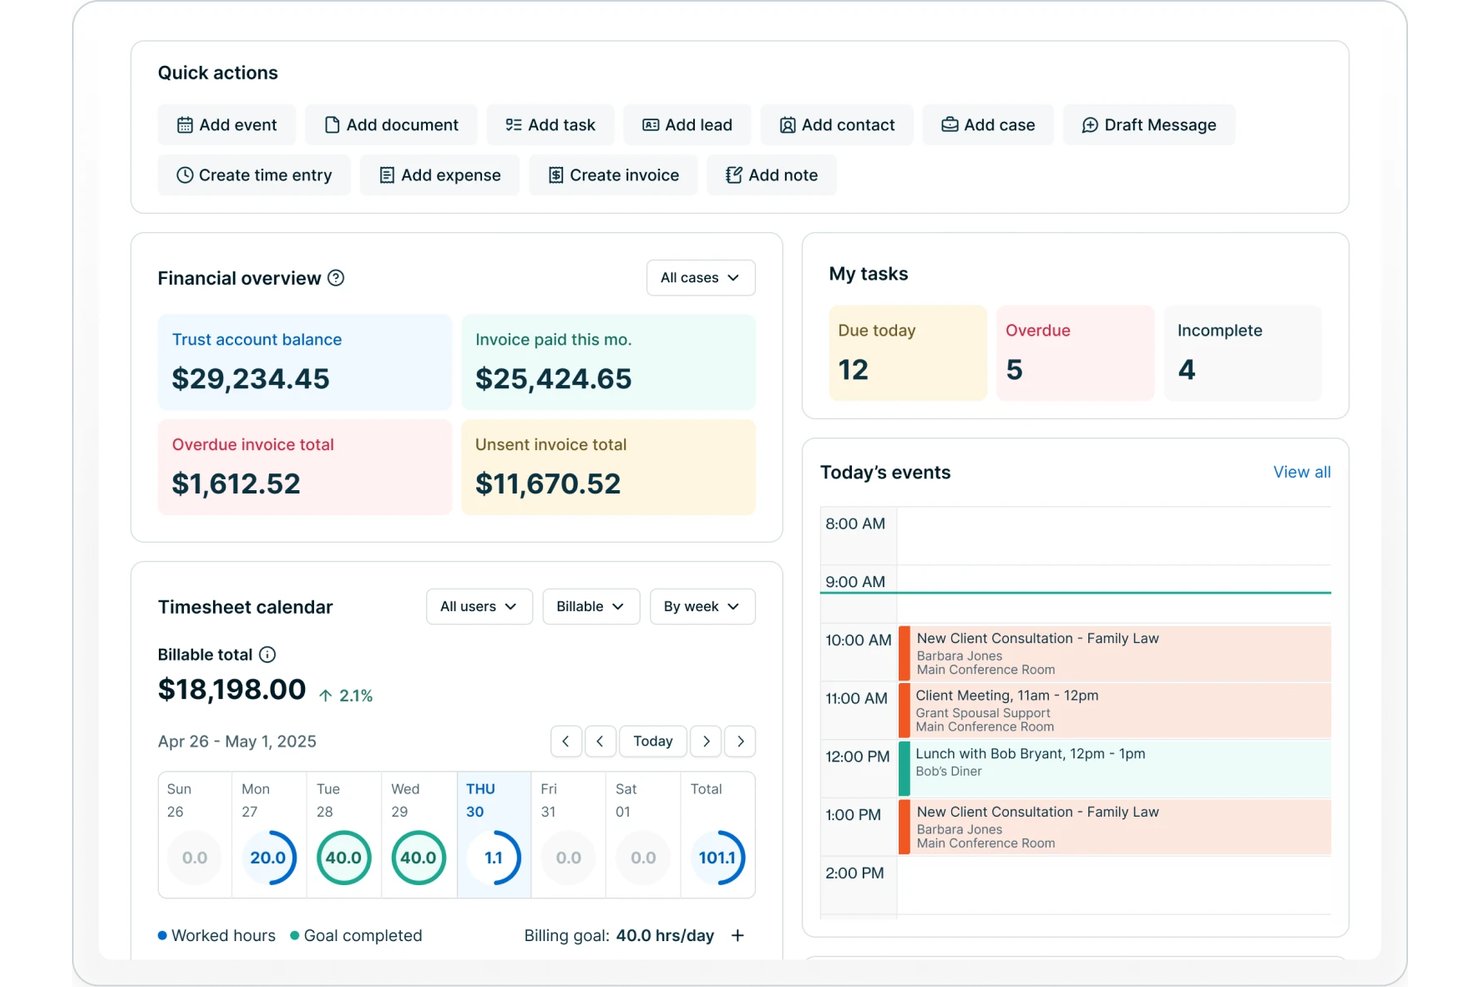Open the Incomplete tasks card

click(1243, 353)
